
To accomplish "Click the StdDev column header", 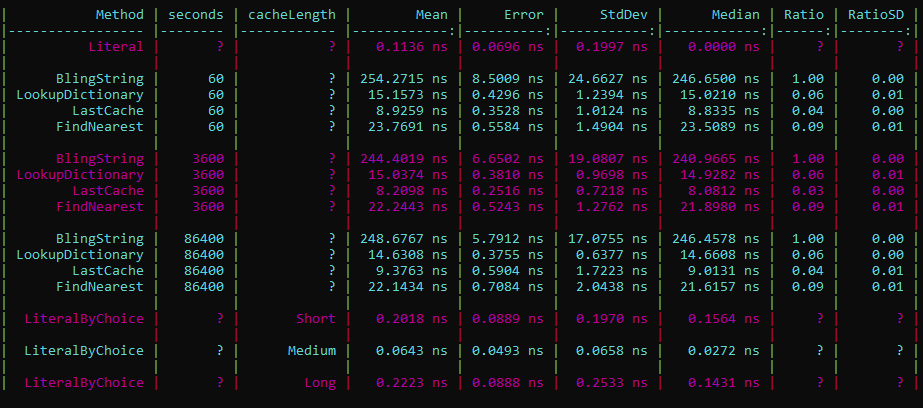I will [x=624, y=15].
